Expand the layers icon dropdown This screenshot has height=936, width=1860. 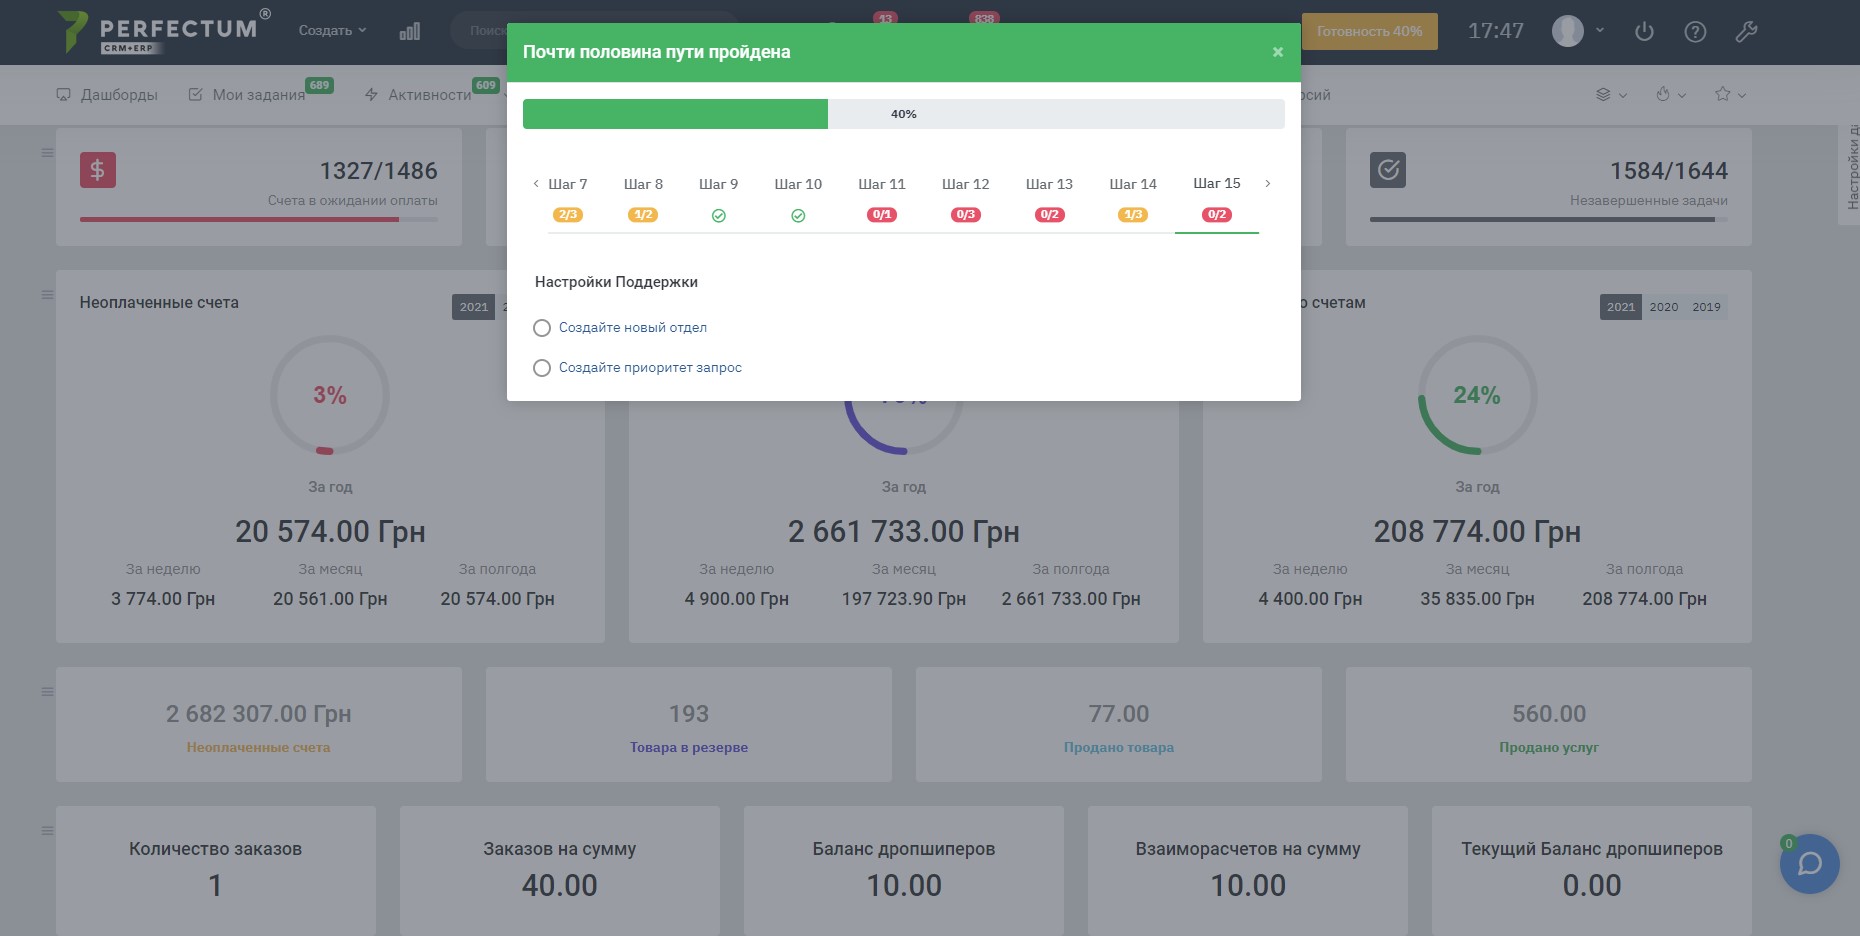coord(1611,95)
